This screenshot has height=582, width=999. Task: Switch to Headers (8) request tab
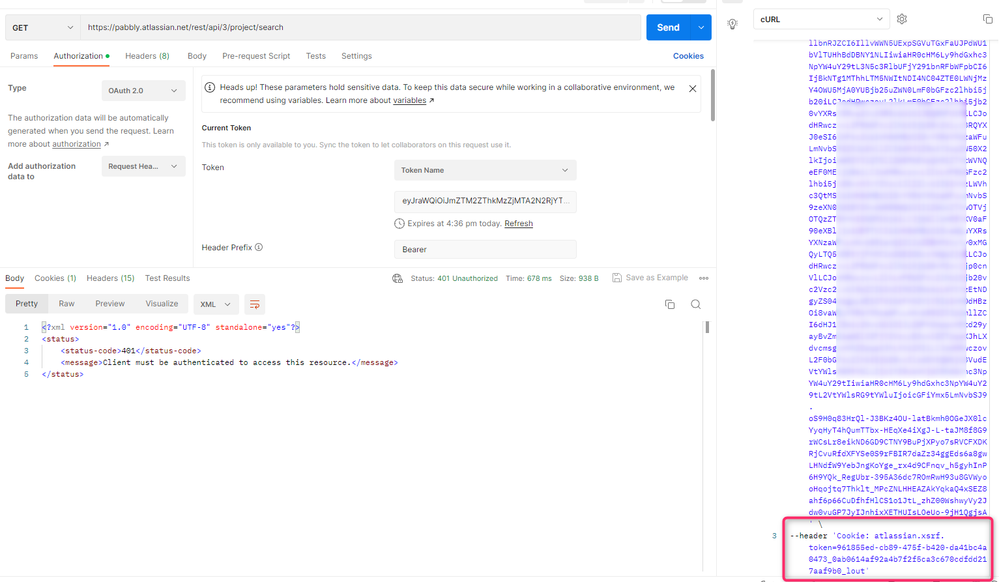[x=147, y=56]
